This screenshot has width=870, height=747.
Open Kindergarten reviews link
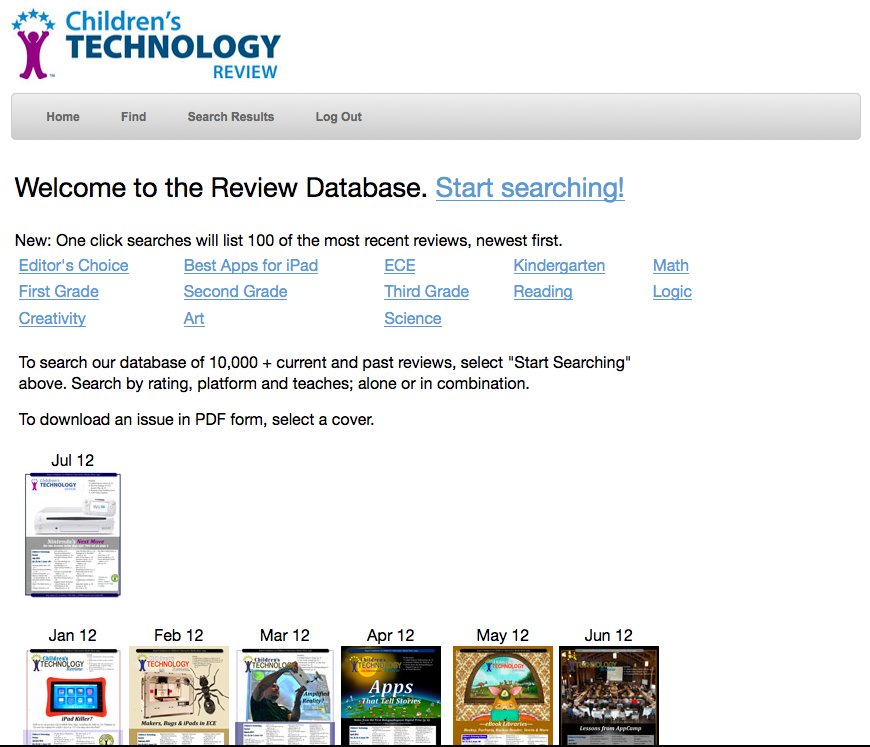tap(559, 265)
